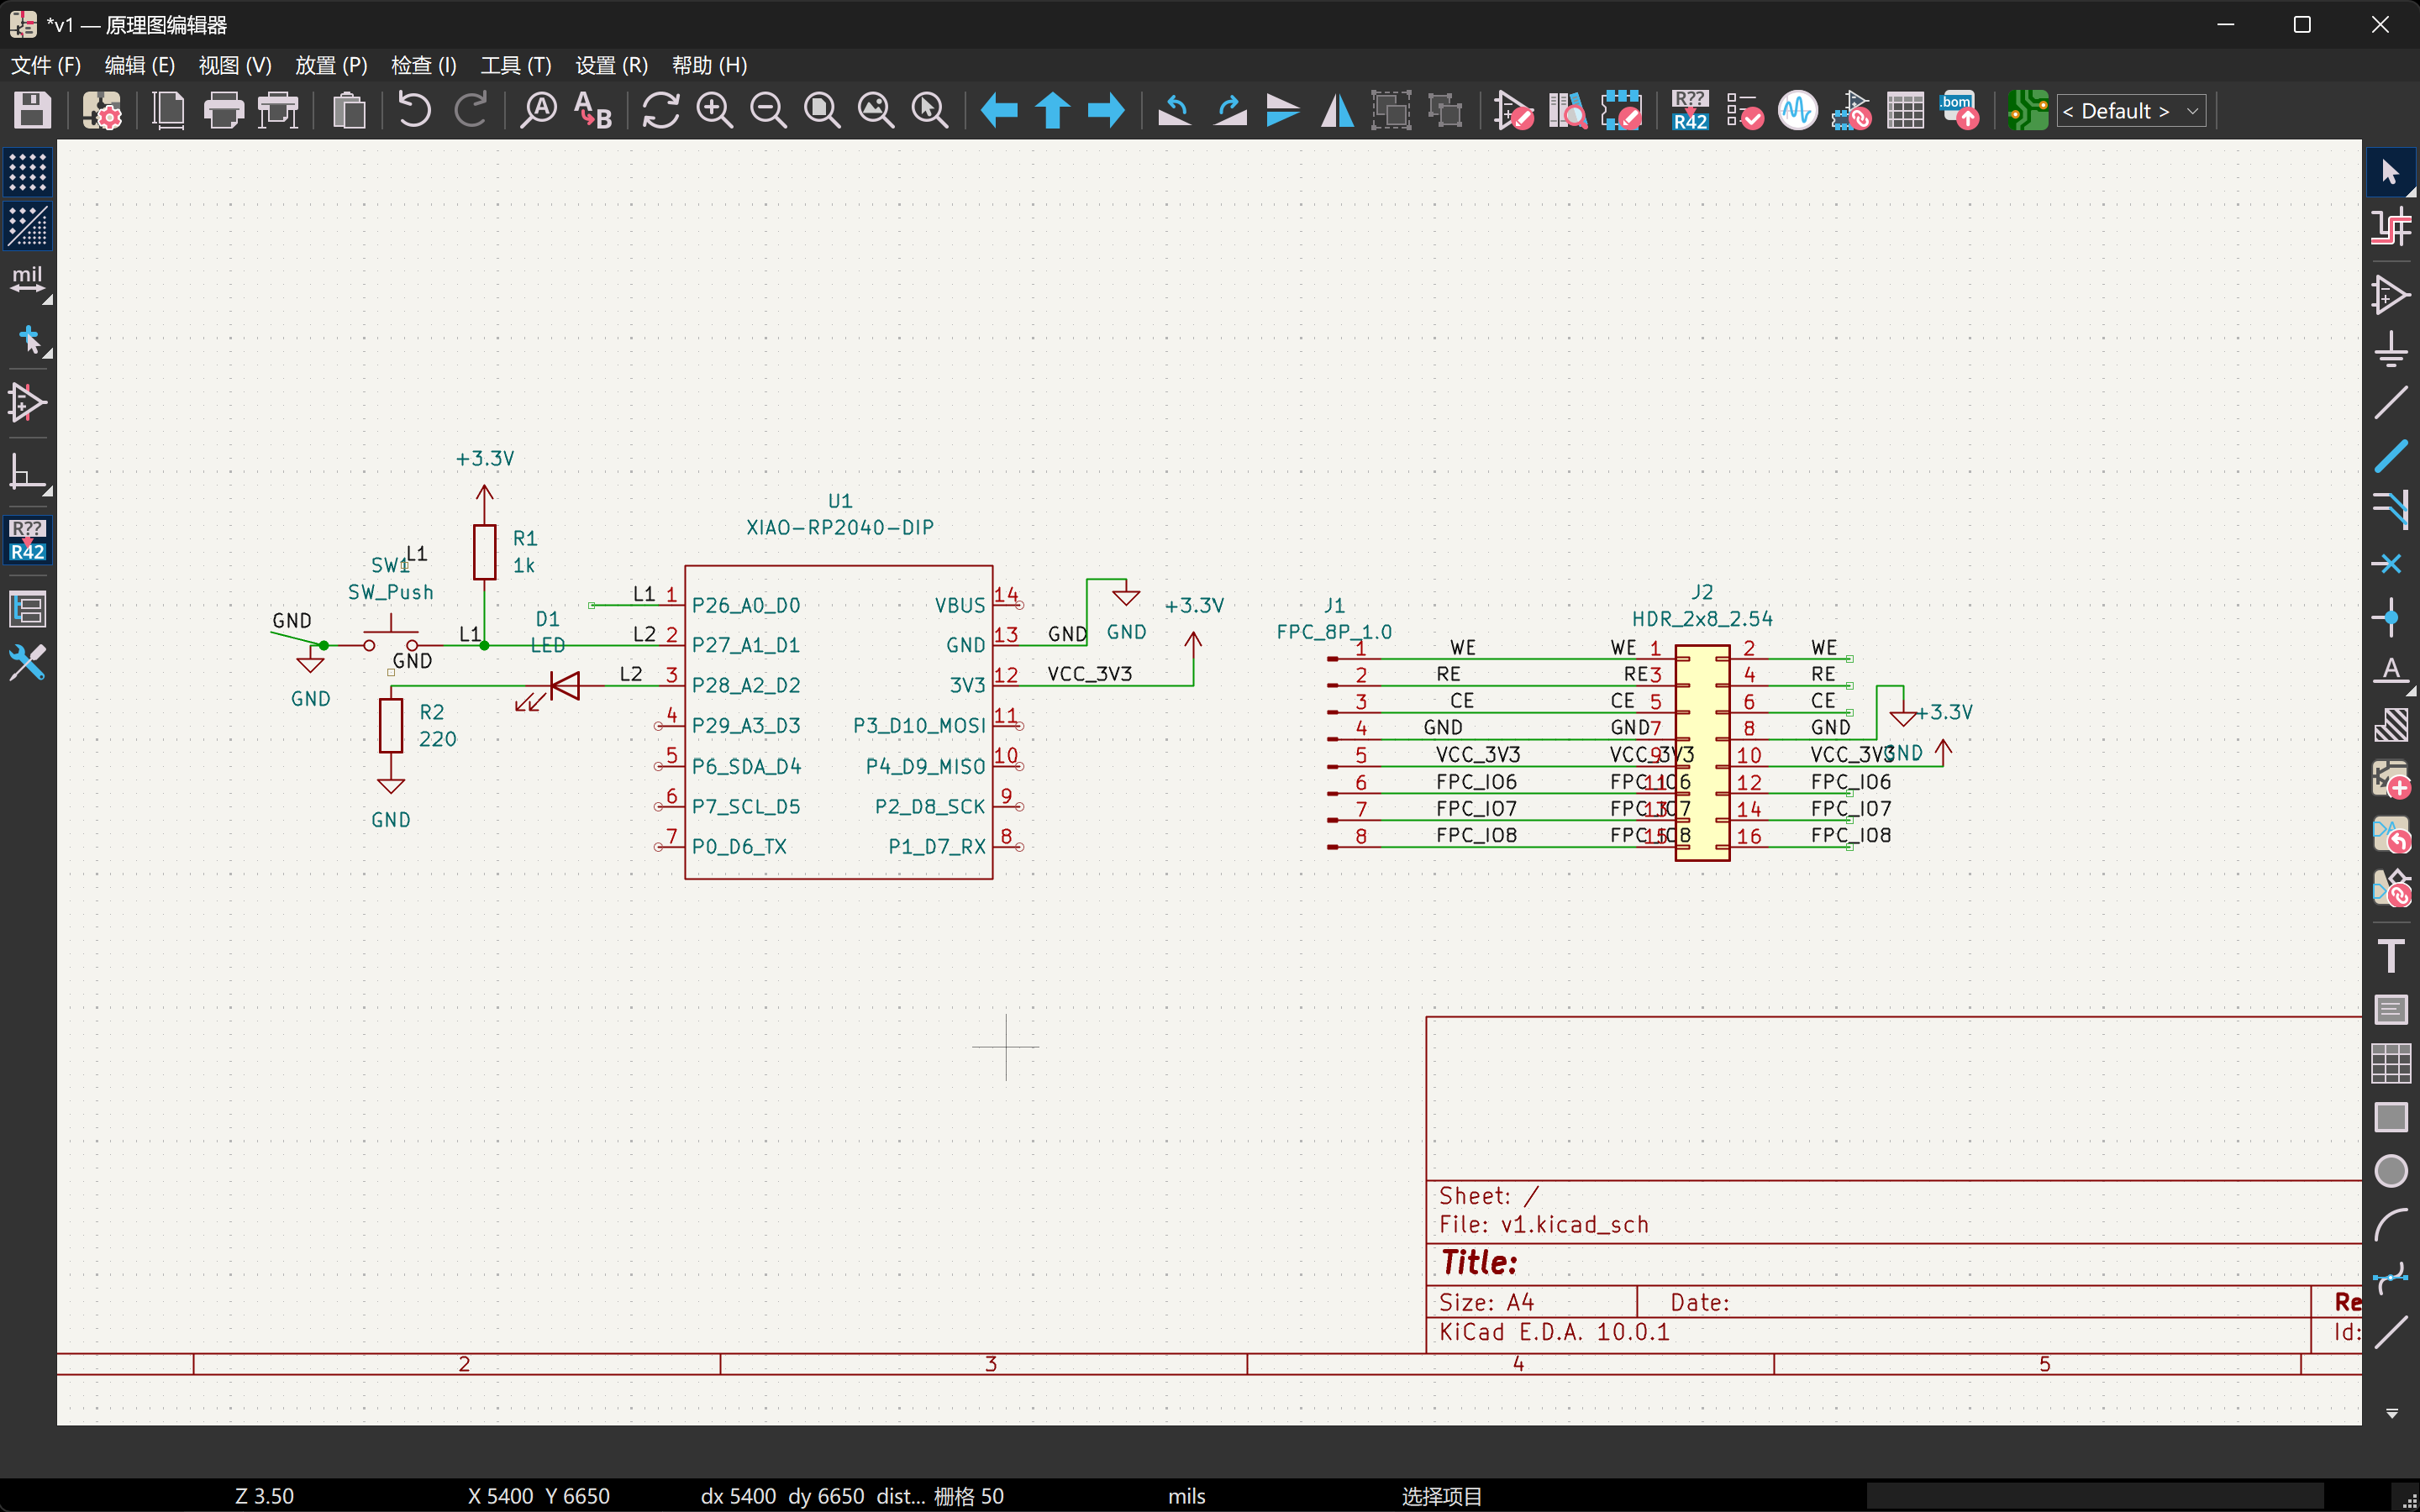Click the U1 XIAO-RP2040-DIP symbol body
This screenshot has height=1512, width=2420.
coord(839,722)
